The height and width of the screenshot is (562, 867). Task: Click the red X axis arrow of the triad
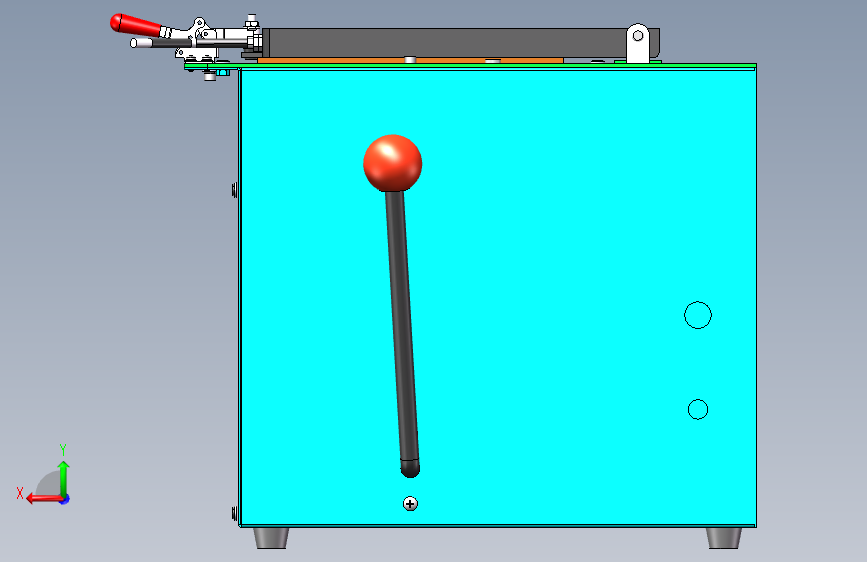click(43, 499)
